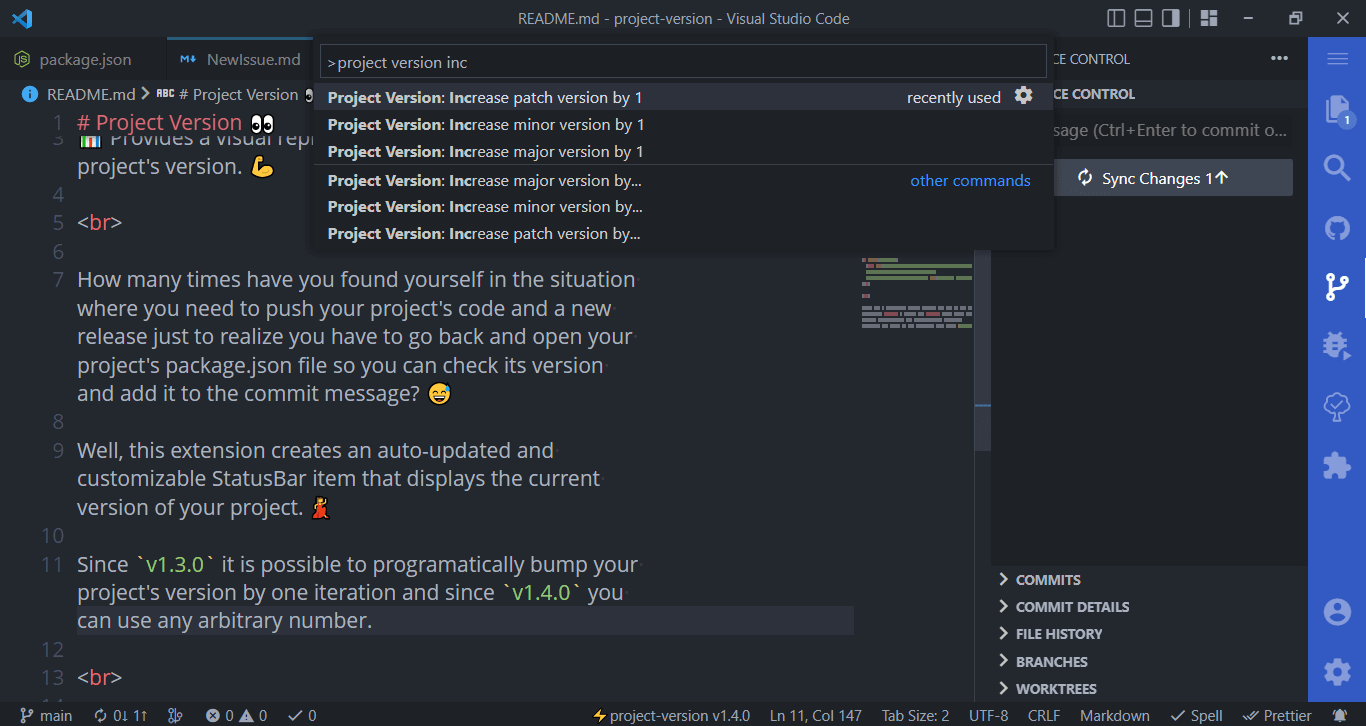The image size is (1366, 726).
Task: Synchronize changes 0↓ 1↑ in status bar
Action: point(121,715)
